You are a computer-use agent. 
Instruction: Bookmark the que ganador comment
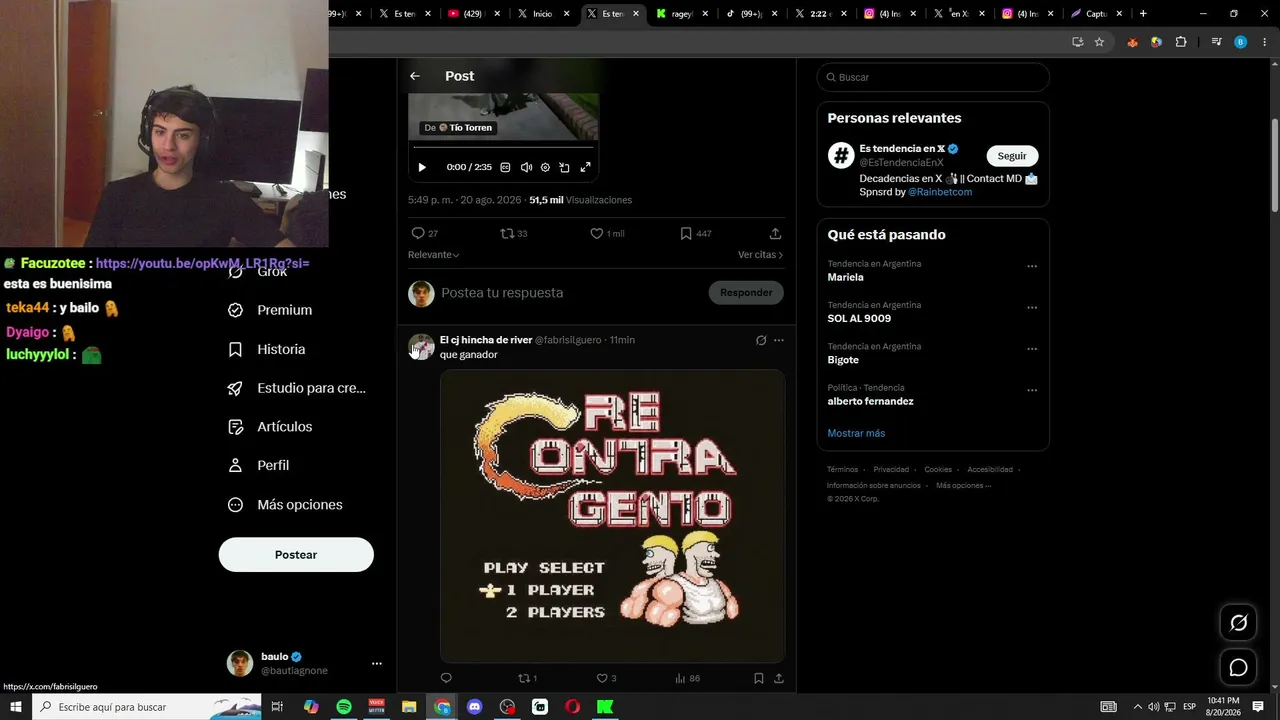coord(759,678)
